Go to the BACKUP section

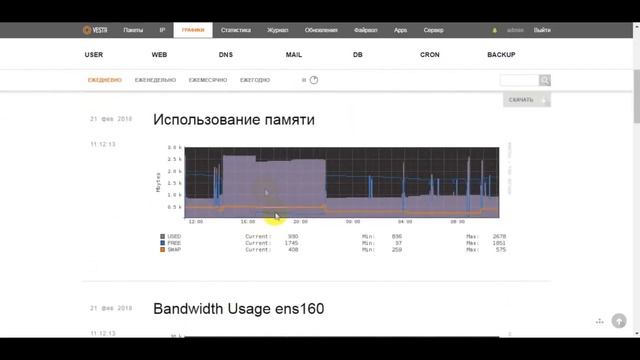pos(501,55)
